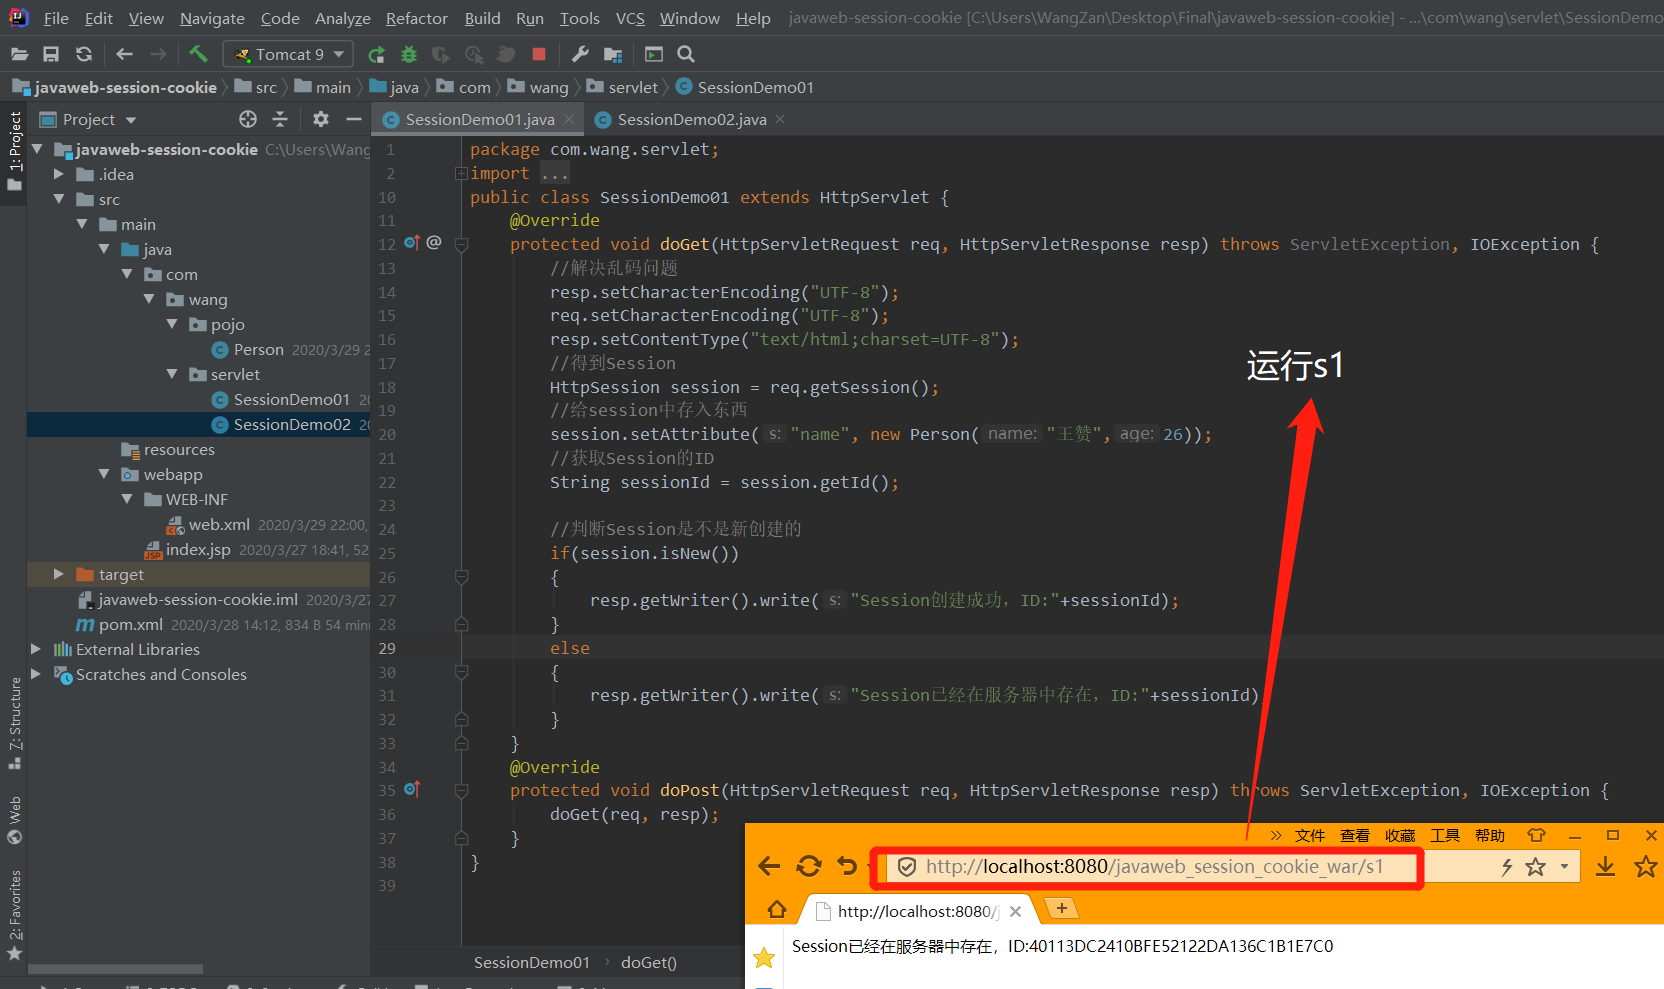Select the SessionDemo01.java editor tab
The image size is (1664, 989).
pyautogui.click(x=479, y=119)
